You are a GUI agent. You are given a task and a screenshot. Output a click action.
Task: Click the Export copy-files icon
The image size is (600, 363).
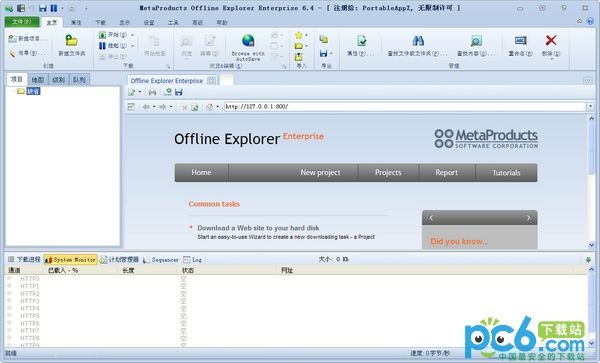(324, 39)
